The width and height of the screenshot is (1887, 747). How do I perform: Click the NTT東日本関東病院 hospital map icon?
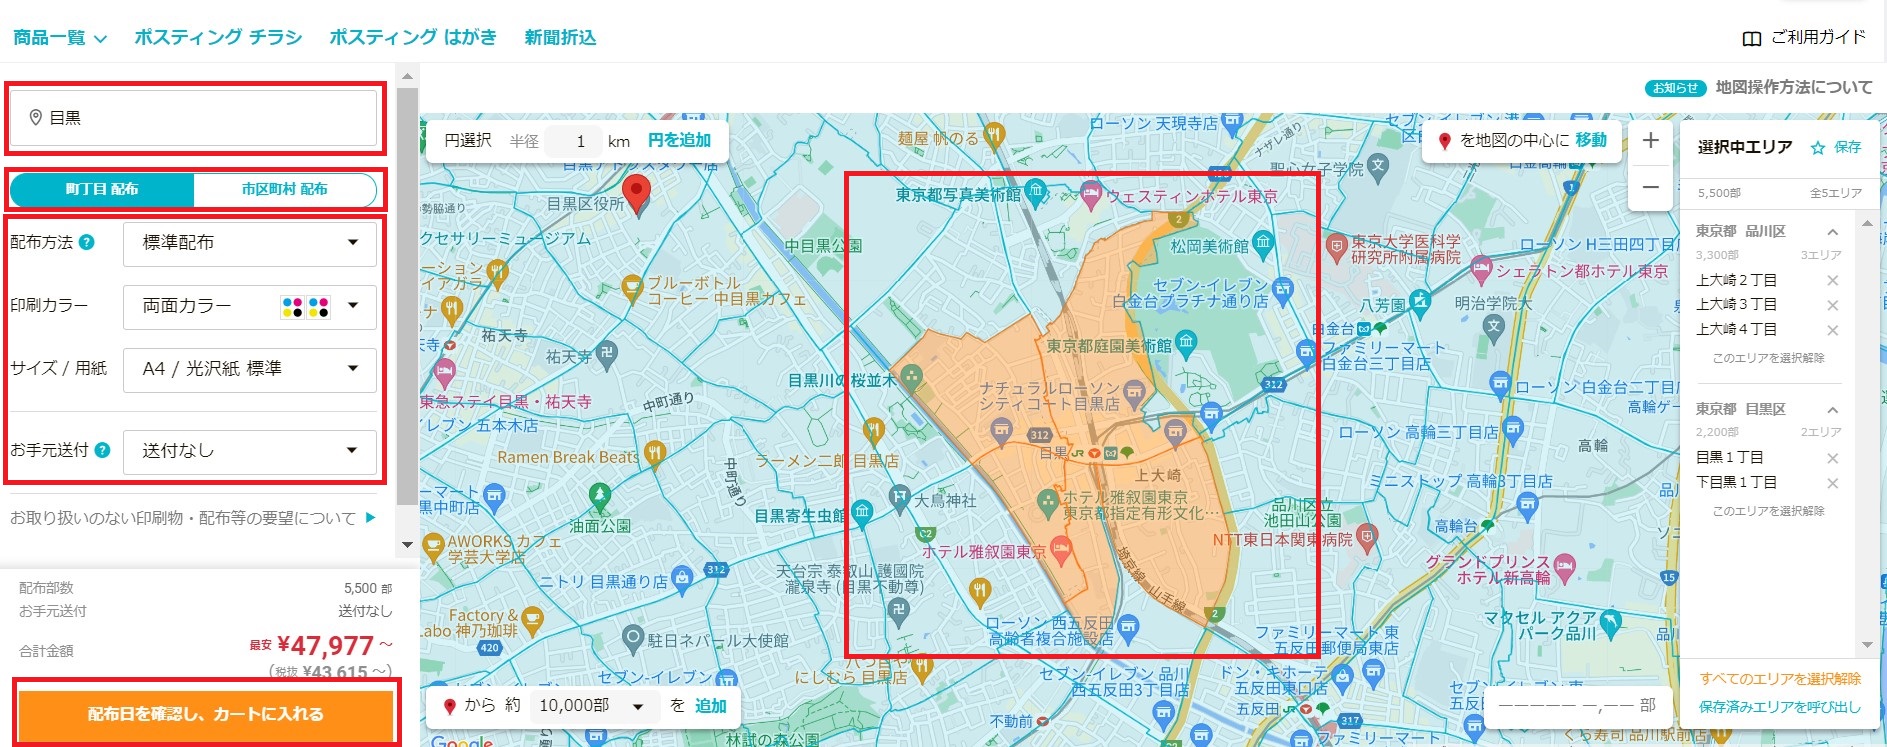tap(1367, 537)
